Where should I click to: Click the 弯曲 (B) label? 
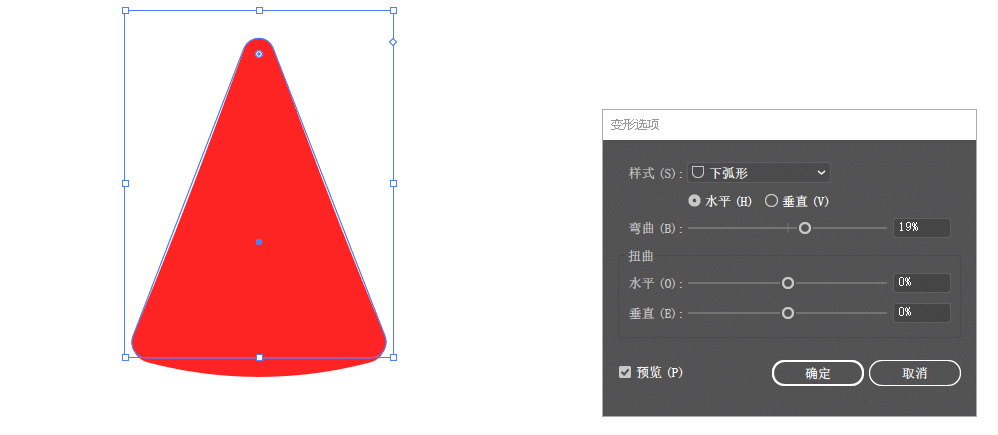click(656, 228)
